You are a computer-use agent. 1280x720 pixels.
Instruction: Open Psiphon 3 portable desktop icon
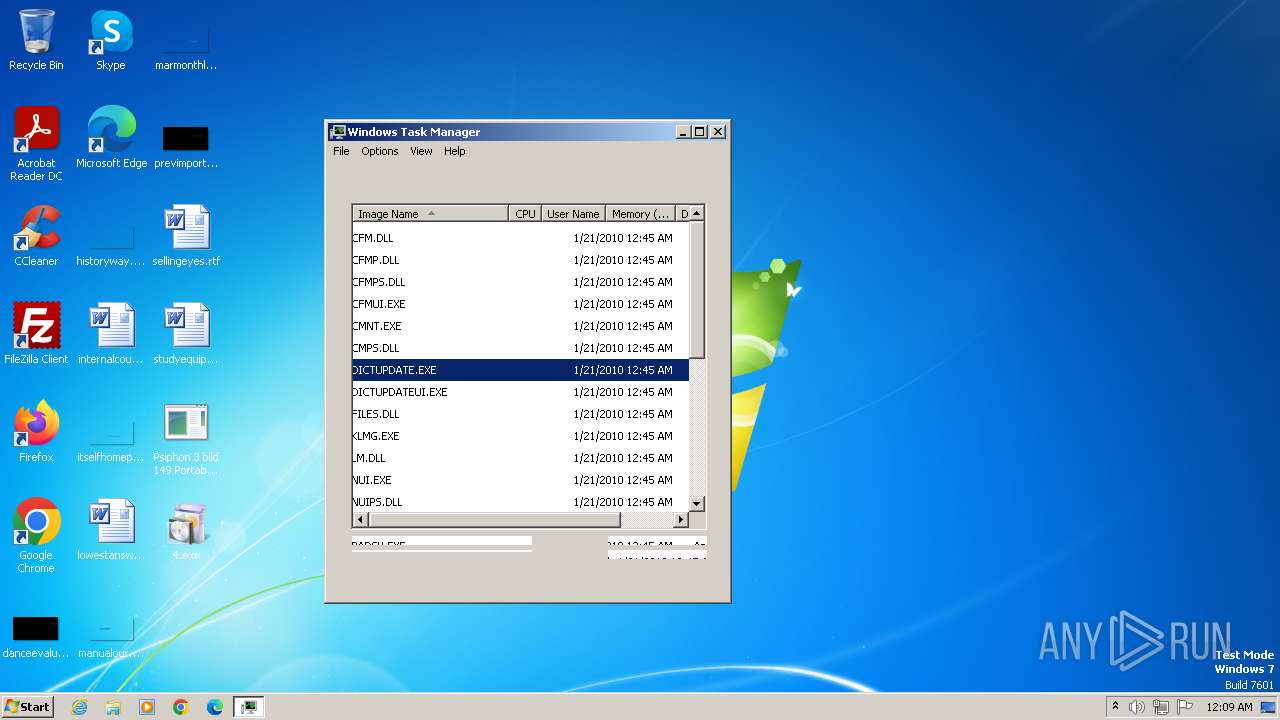[186, 438]
